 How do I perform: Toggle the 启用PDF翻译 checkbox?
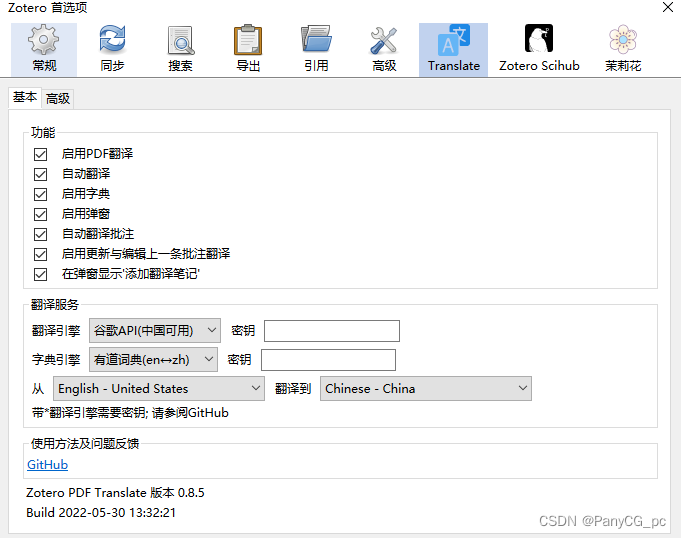40,154
